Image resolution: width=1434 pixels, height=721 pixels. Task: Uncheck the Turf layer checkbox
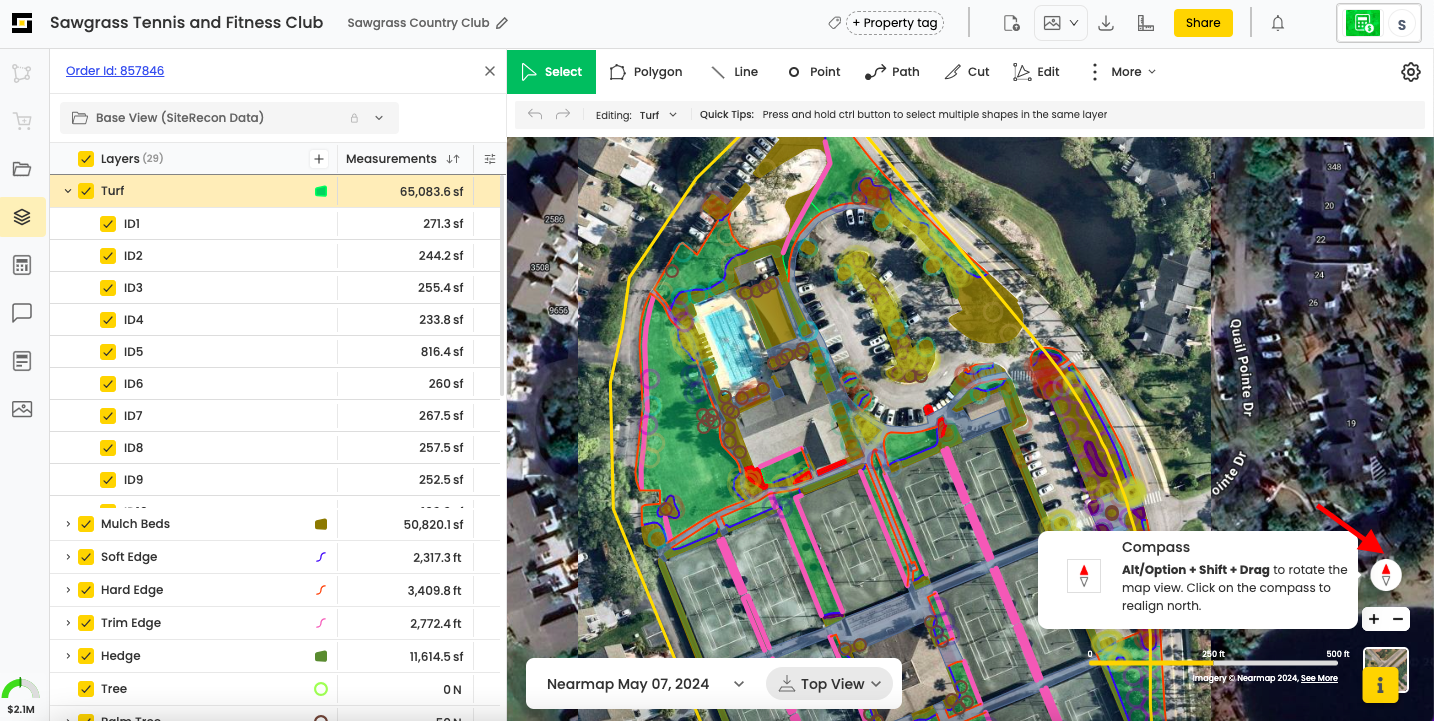click(x=86, y=191)
